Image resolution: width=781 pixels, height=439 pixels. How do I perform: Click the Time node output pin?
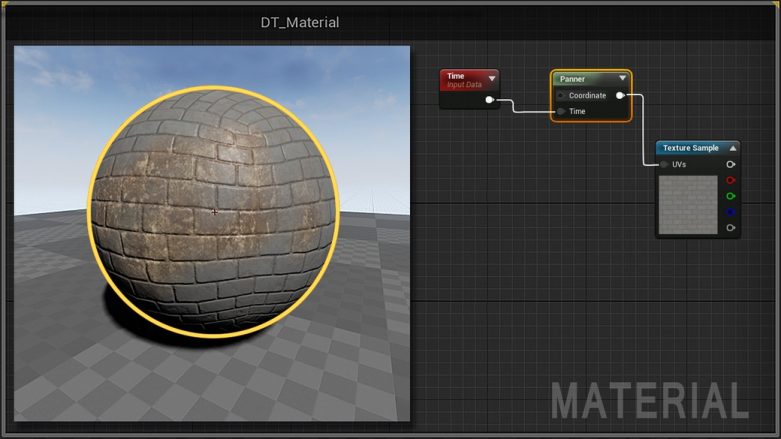pos(490,100)
